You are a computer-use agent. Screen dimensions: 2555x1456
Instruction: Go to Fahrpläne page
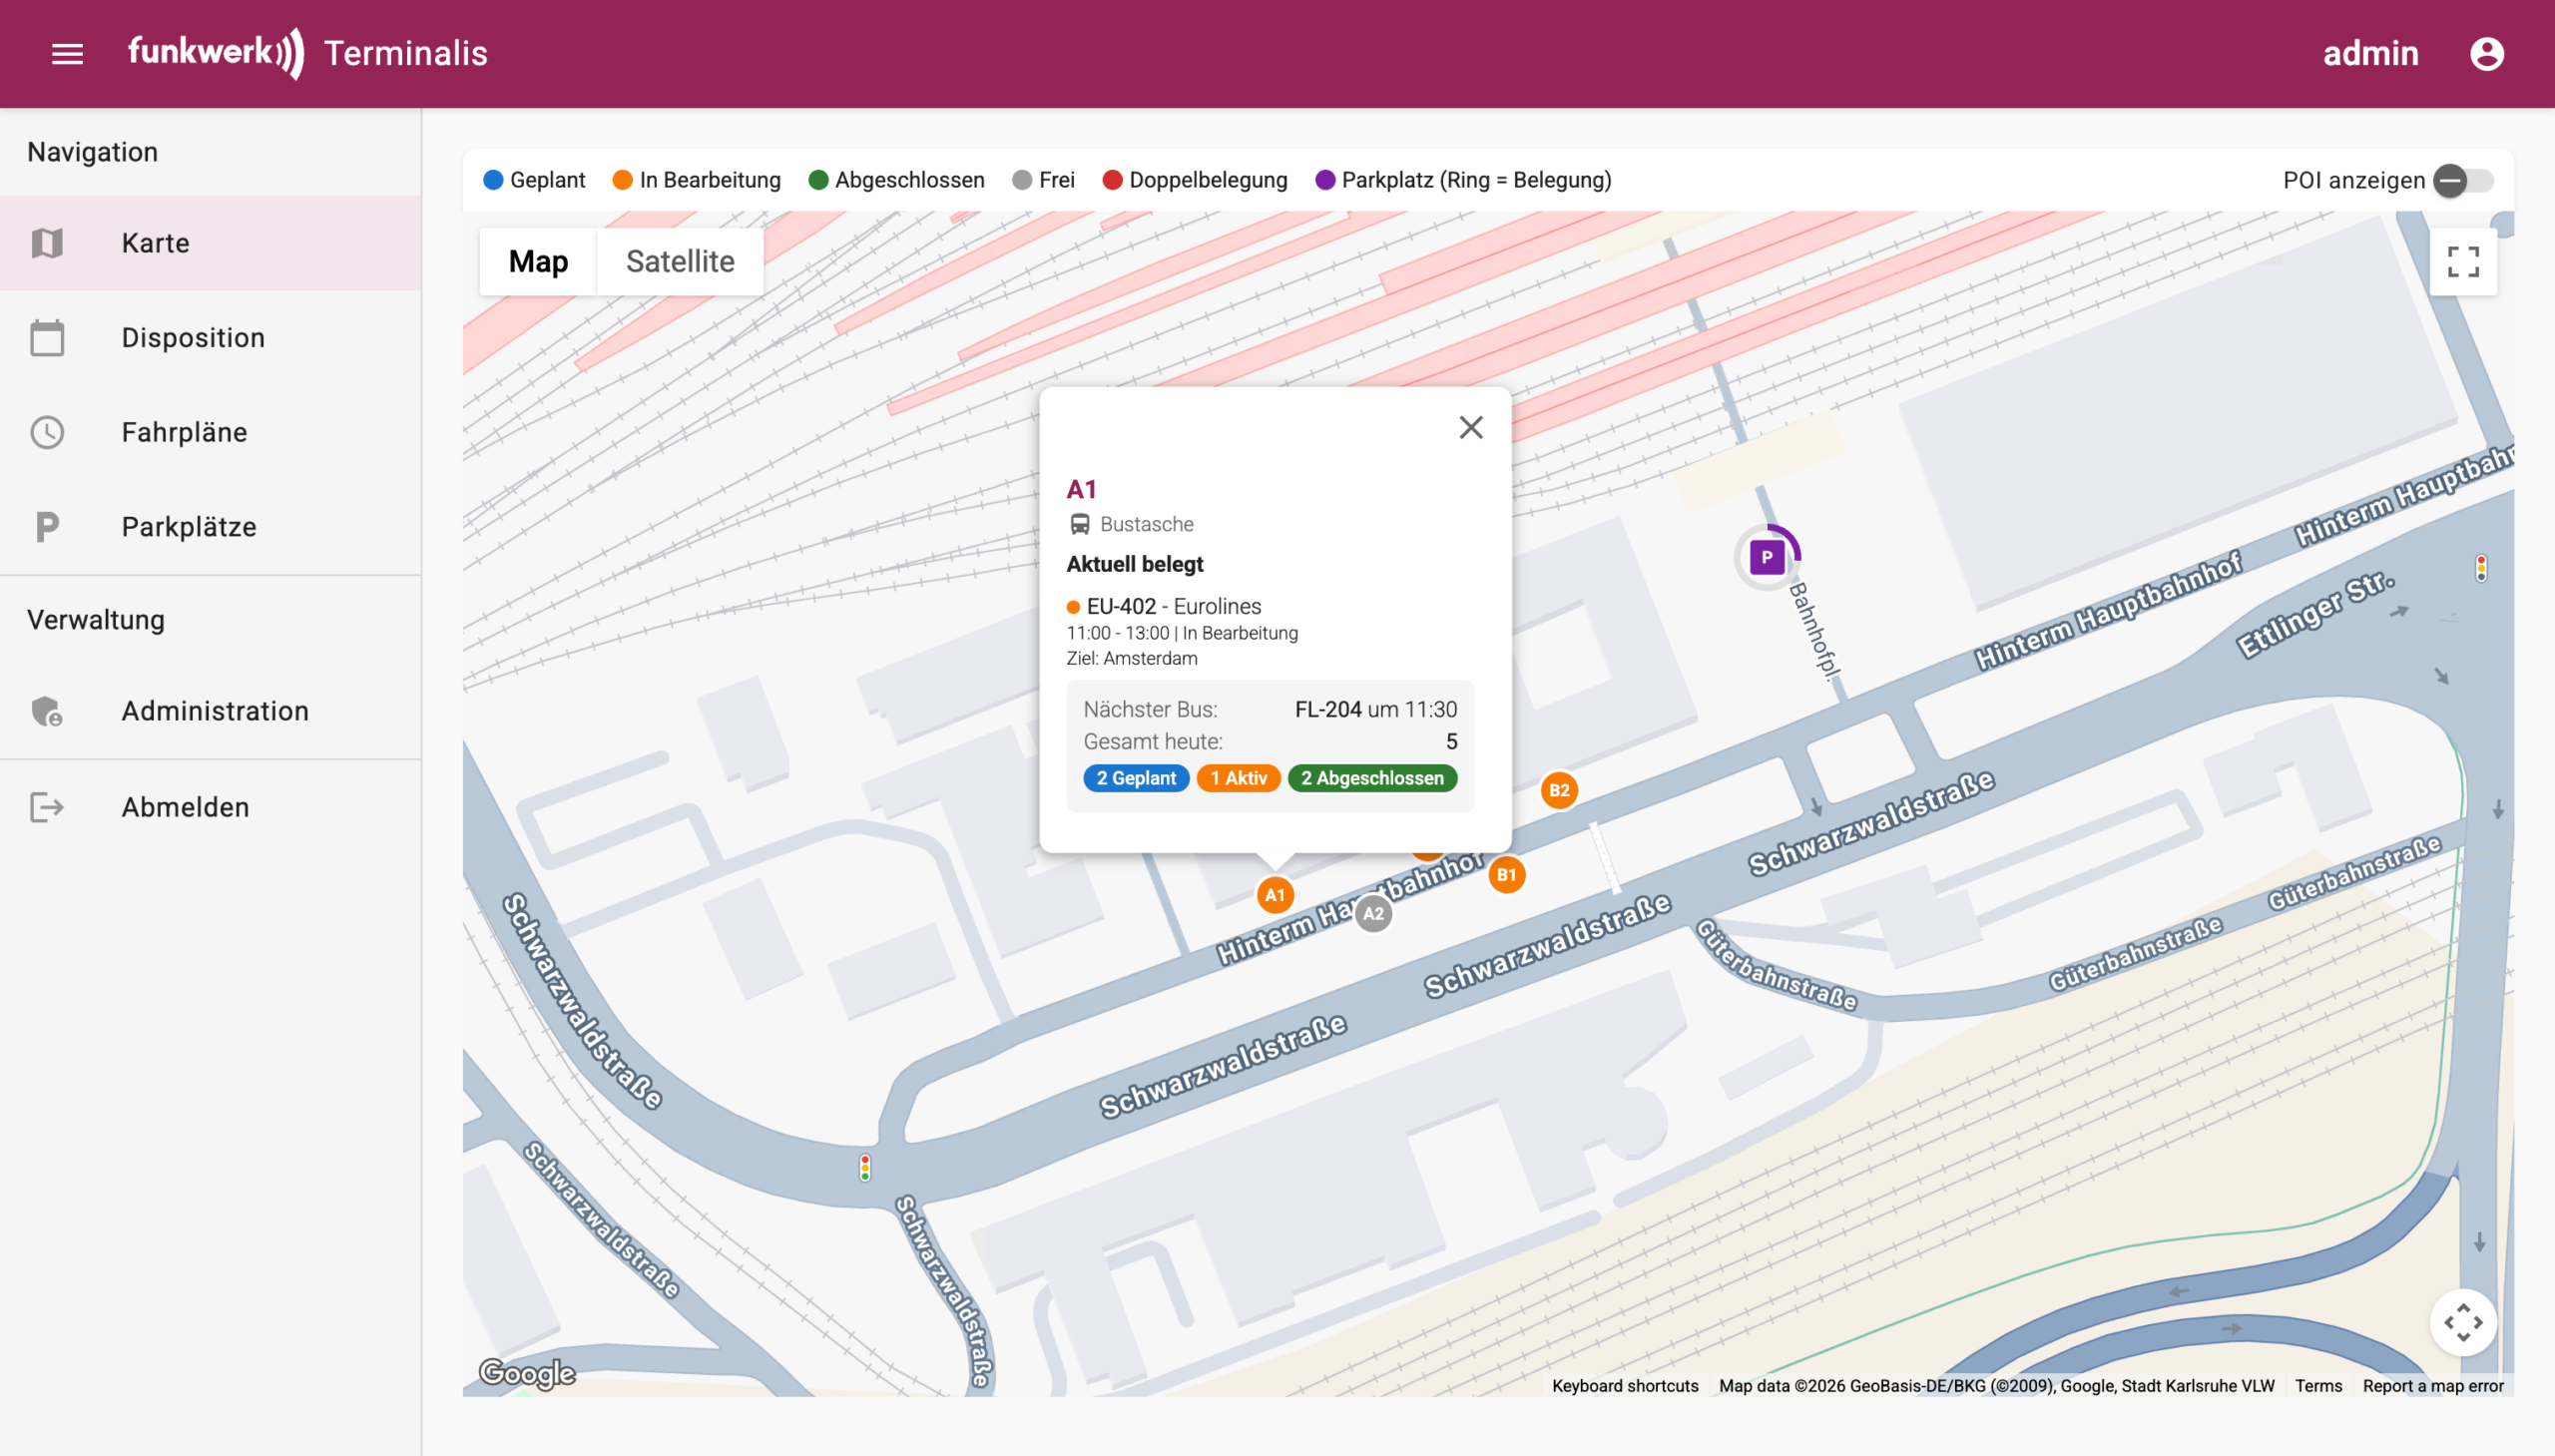(x=184, y=432)
